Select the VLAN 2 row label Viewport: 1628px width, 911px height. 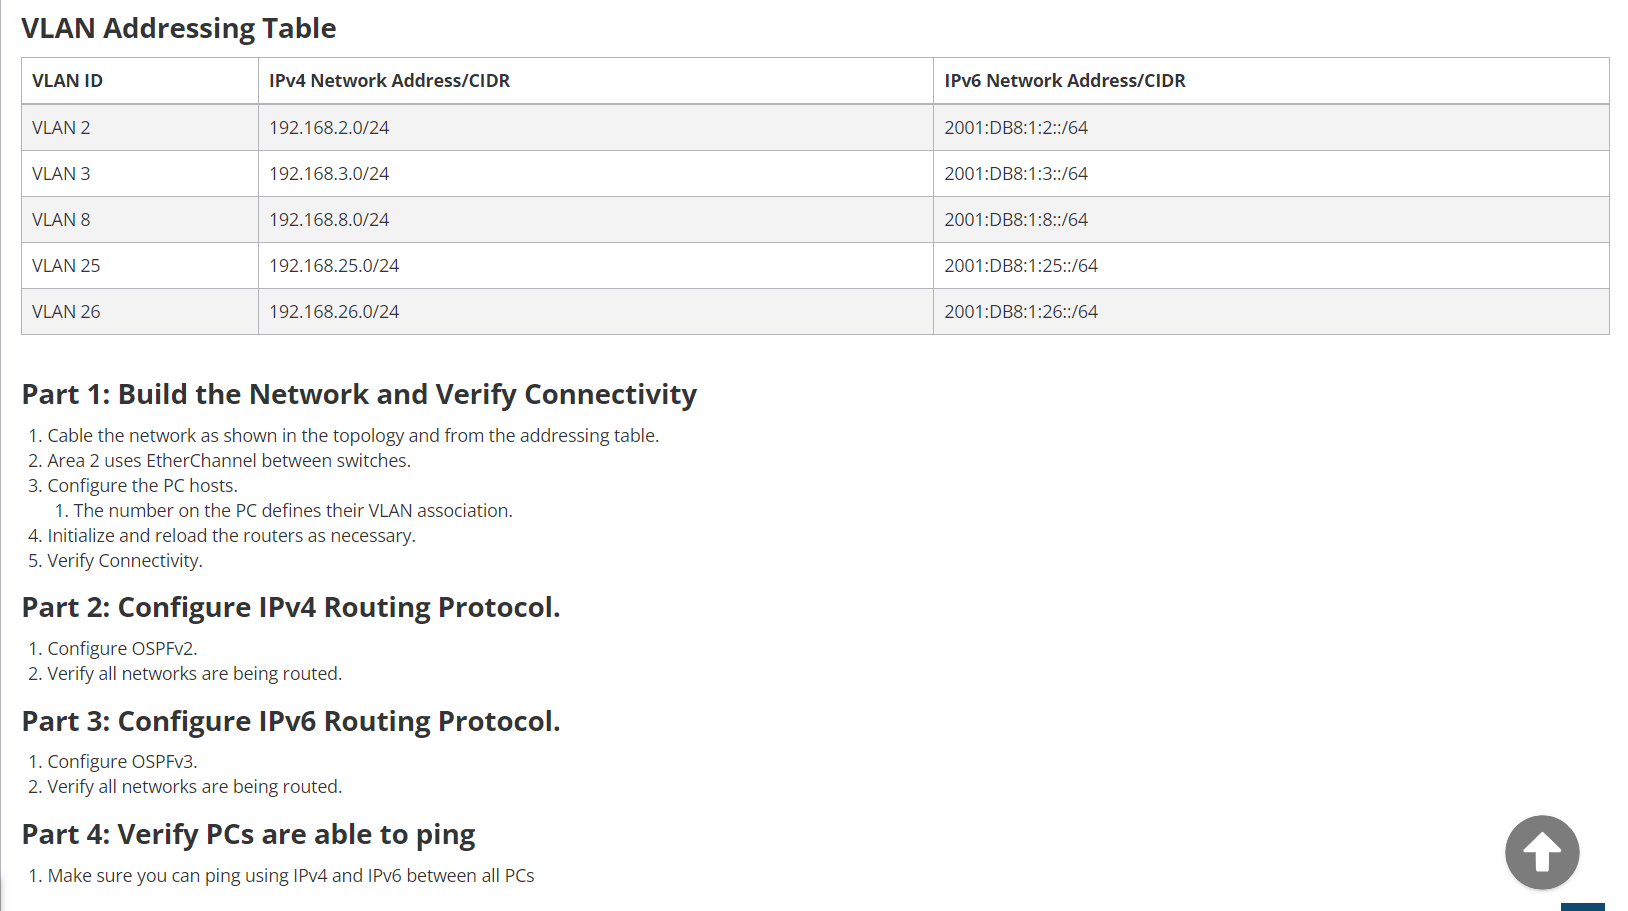click(x=62, y=127)
